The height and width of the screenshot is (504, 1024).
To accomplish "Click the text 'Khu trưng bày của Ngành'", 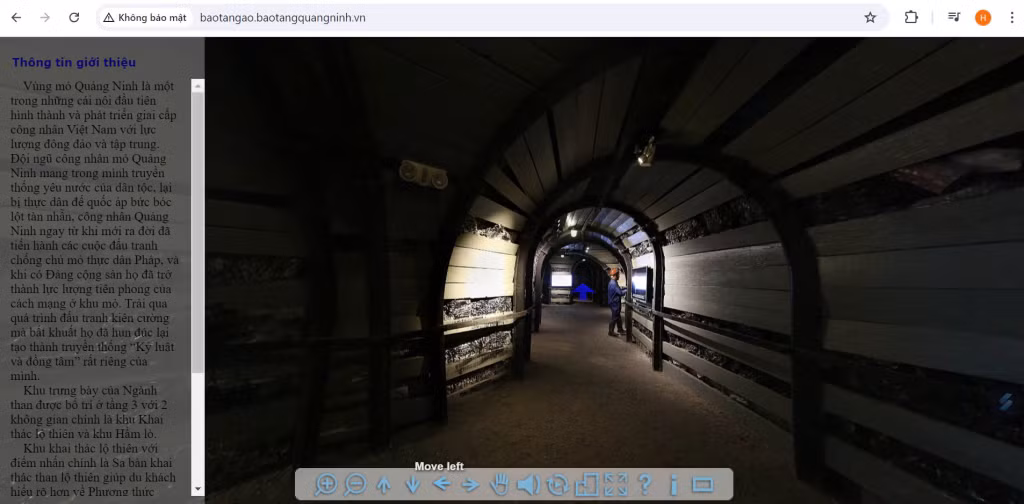I will 90,390.
